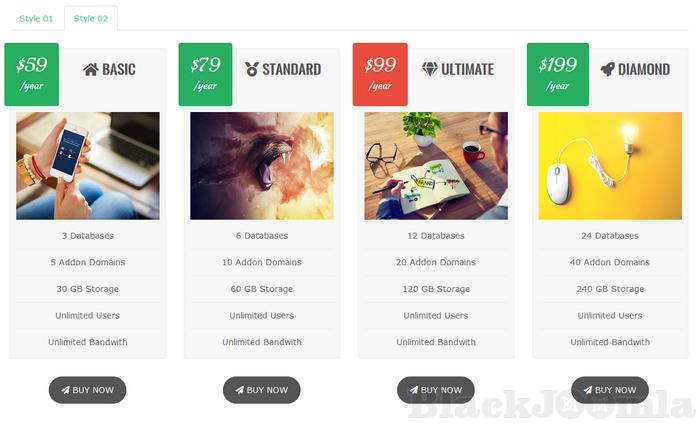This screenshot has height=424, width=700.
Task: Open the desk notebook Ultimate plan image
Action: (x=436, y=166)
